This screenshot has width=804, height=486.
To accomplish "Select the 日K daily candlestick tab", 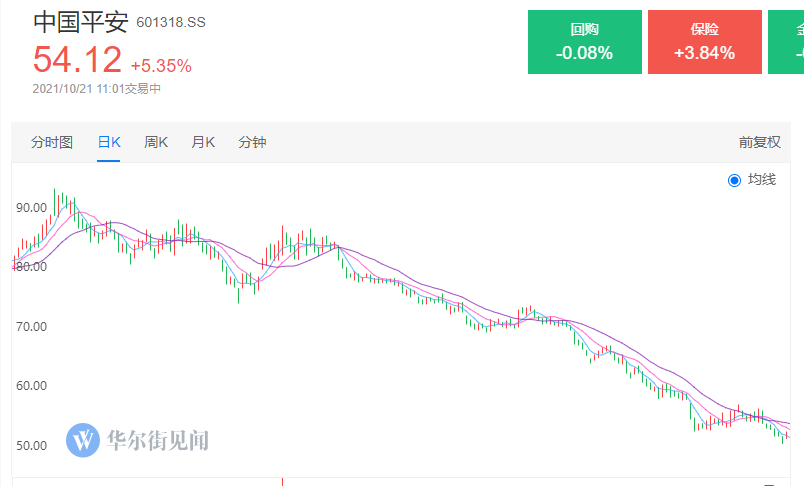I will tap(109, 142).
